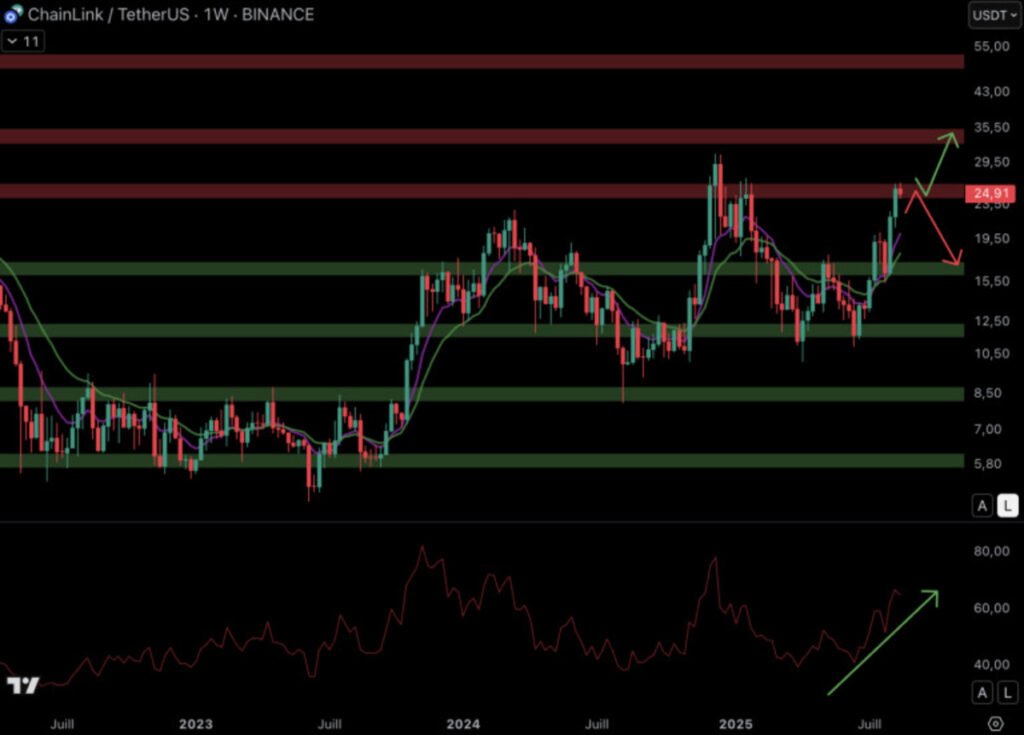This screenshot has height=735, width=1024.
Task: Open chart settings hexagon gear icon
Action: pyautogui.click(x=995, y=723)
